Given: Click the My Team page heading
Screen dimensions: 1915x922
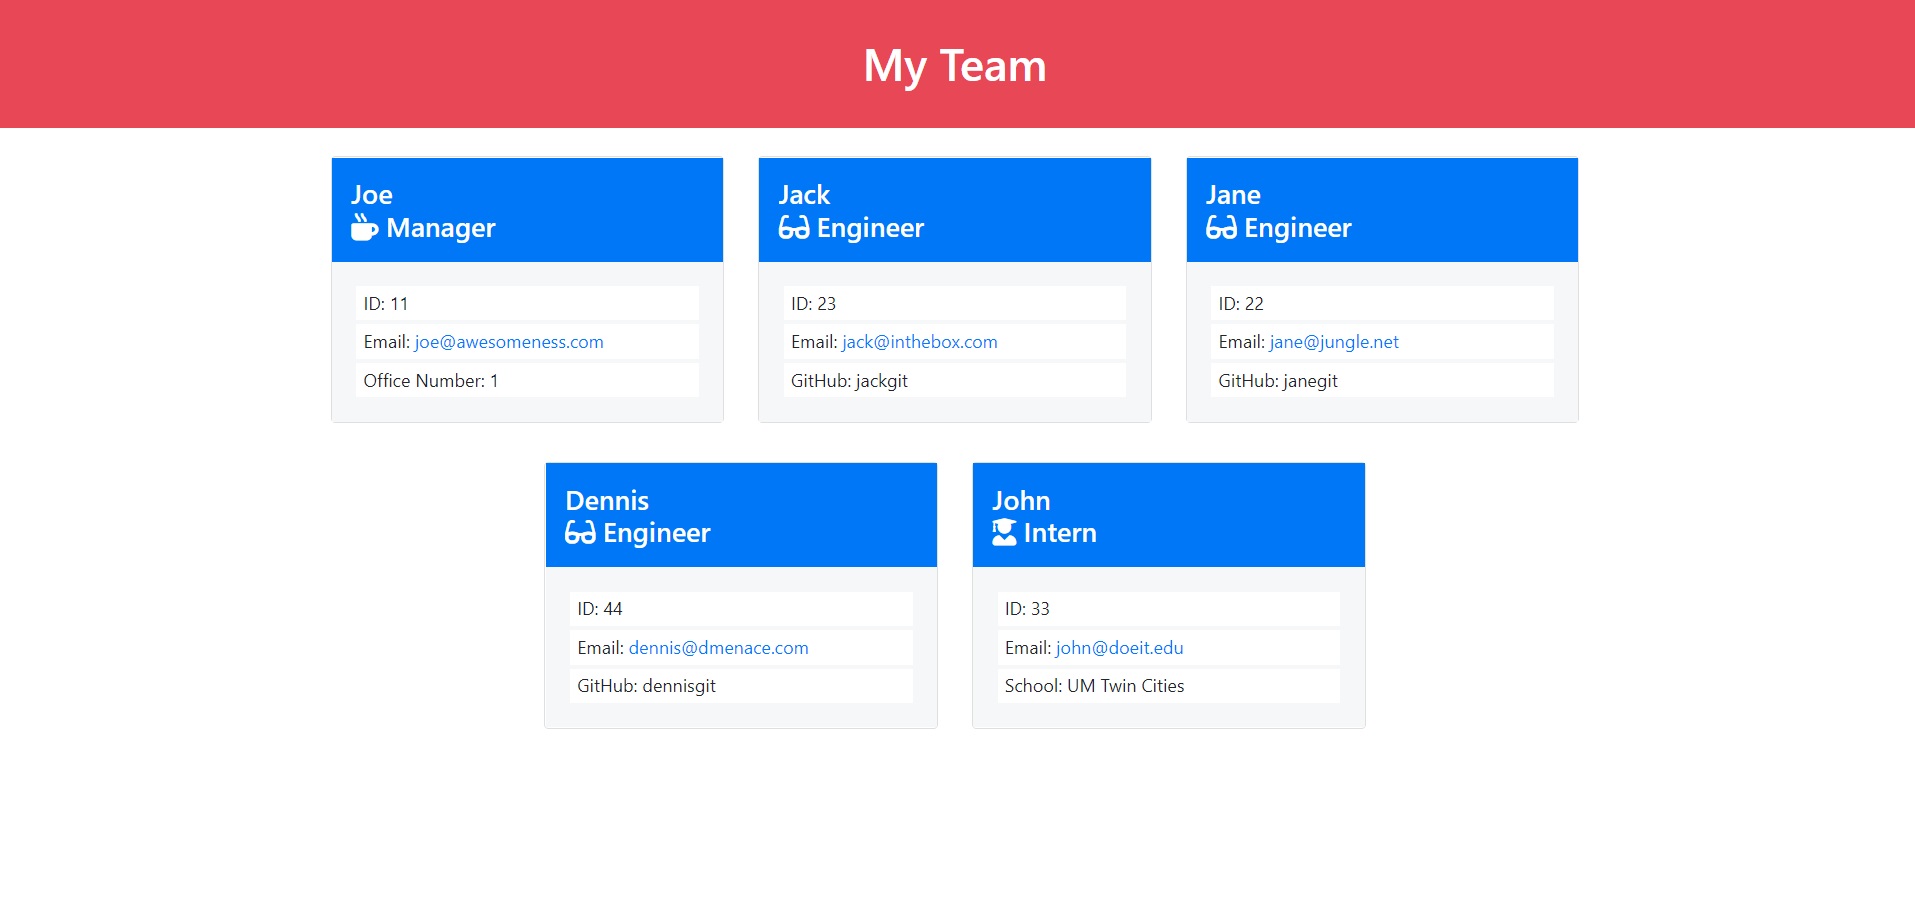Looking at the screenshot, I should coord(955,66).
